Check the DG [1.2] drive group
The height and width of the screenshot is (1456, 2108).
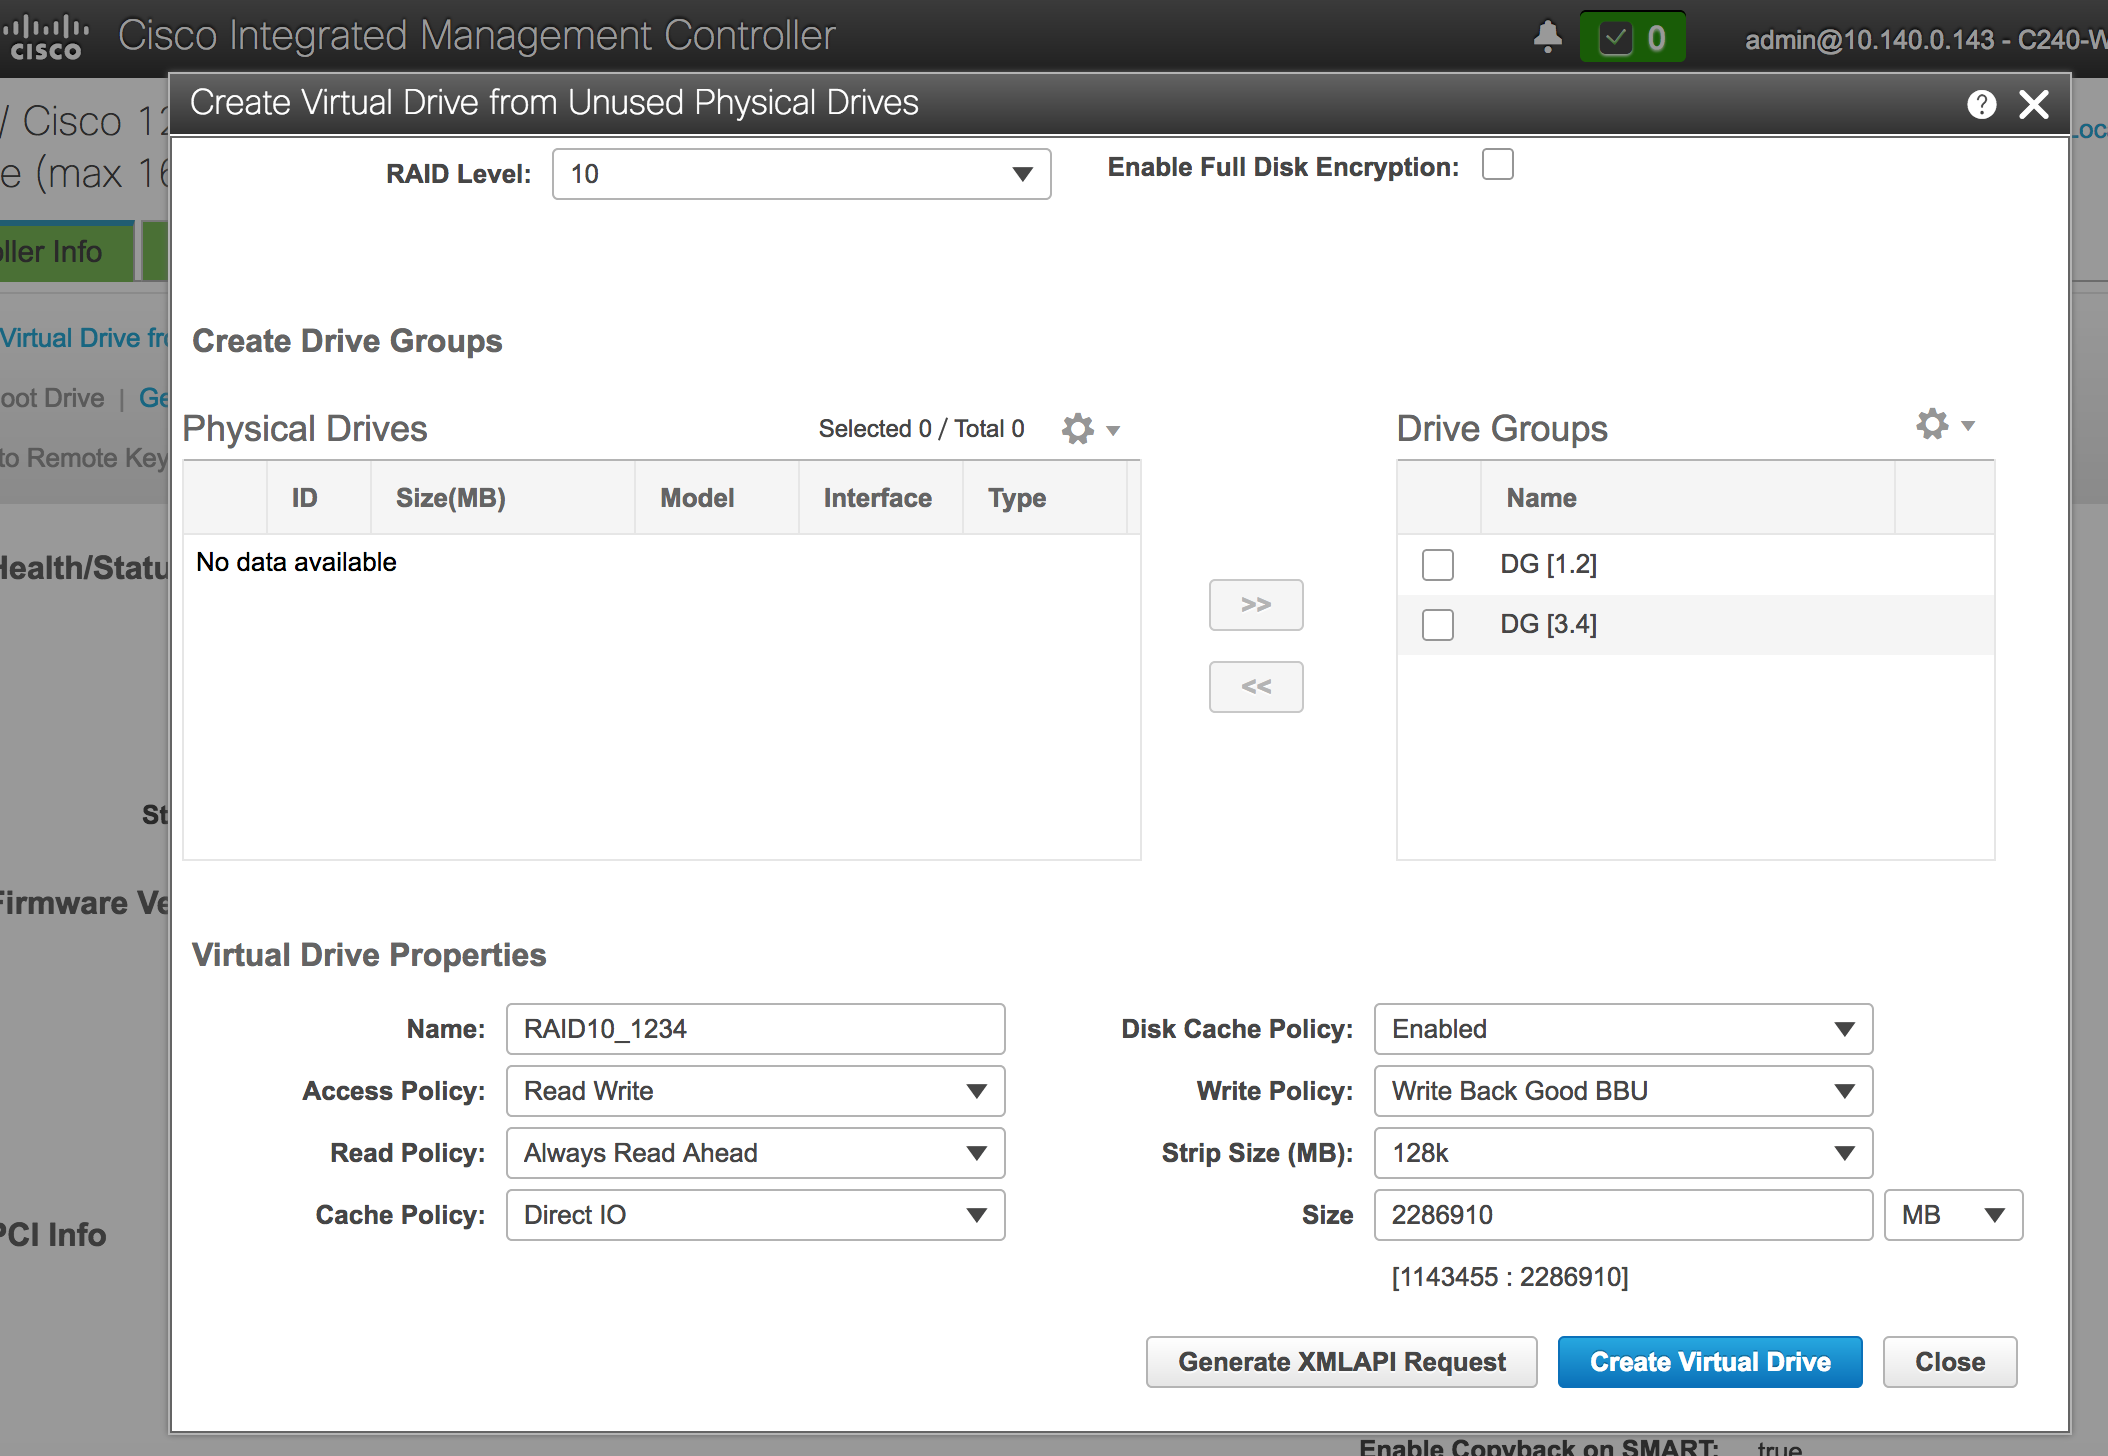pyautogui.click(x=1438, y=565)
